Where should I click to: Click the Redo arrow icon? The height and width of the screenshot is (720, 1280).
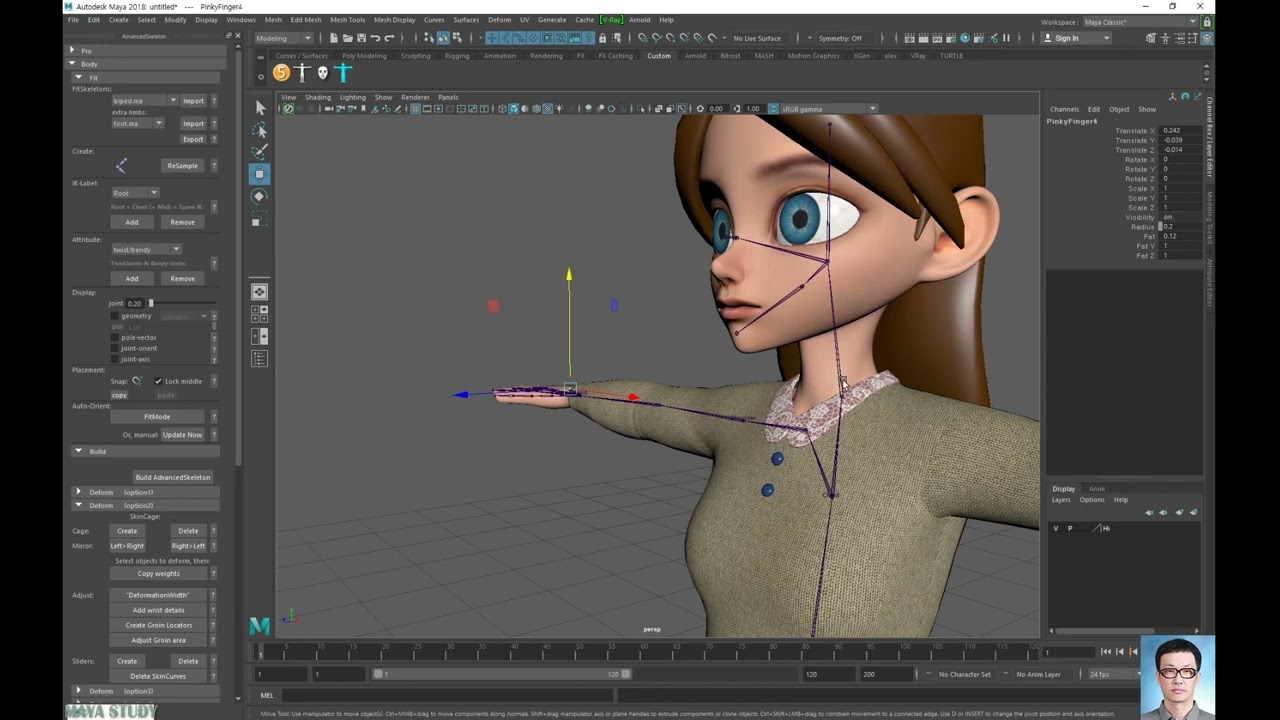tap(389, 38)
